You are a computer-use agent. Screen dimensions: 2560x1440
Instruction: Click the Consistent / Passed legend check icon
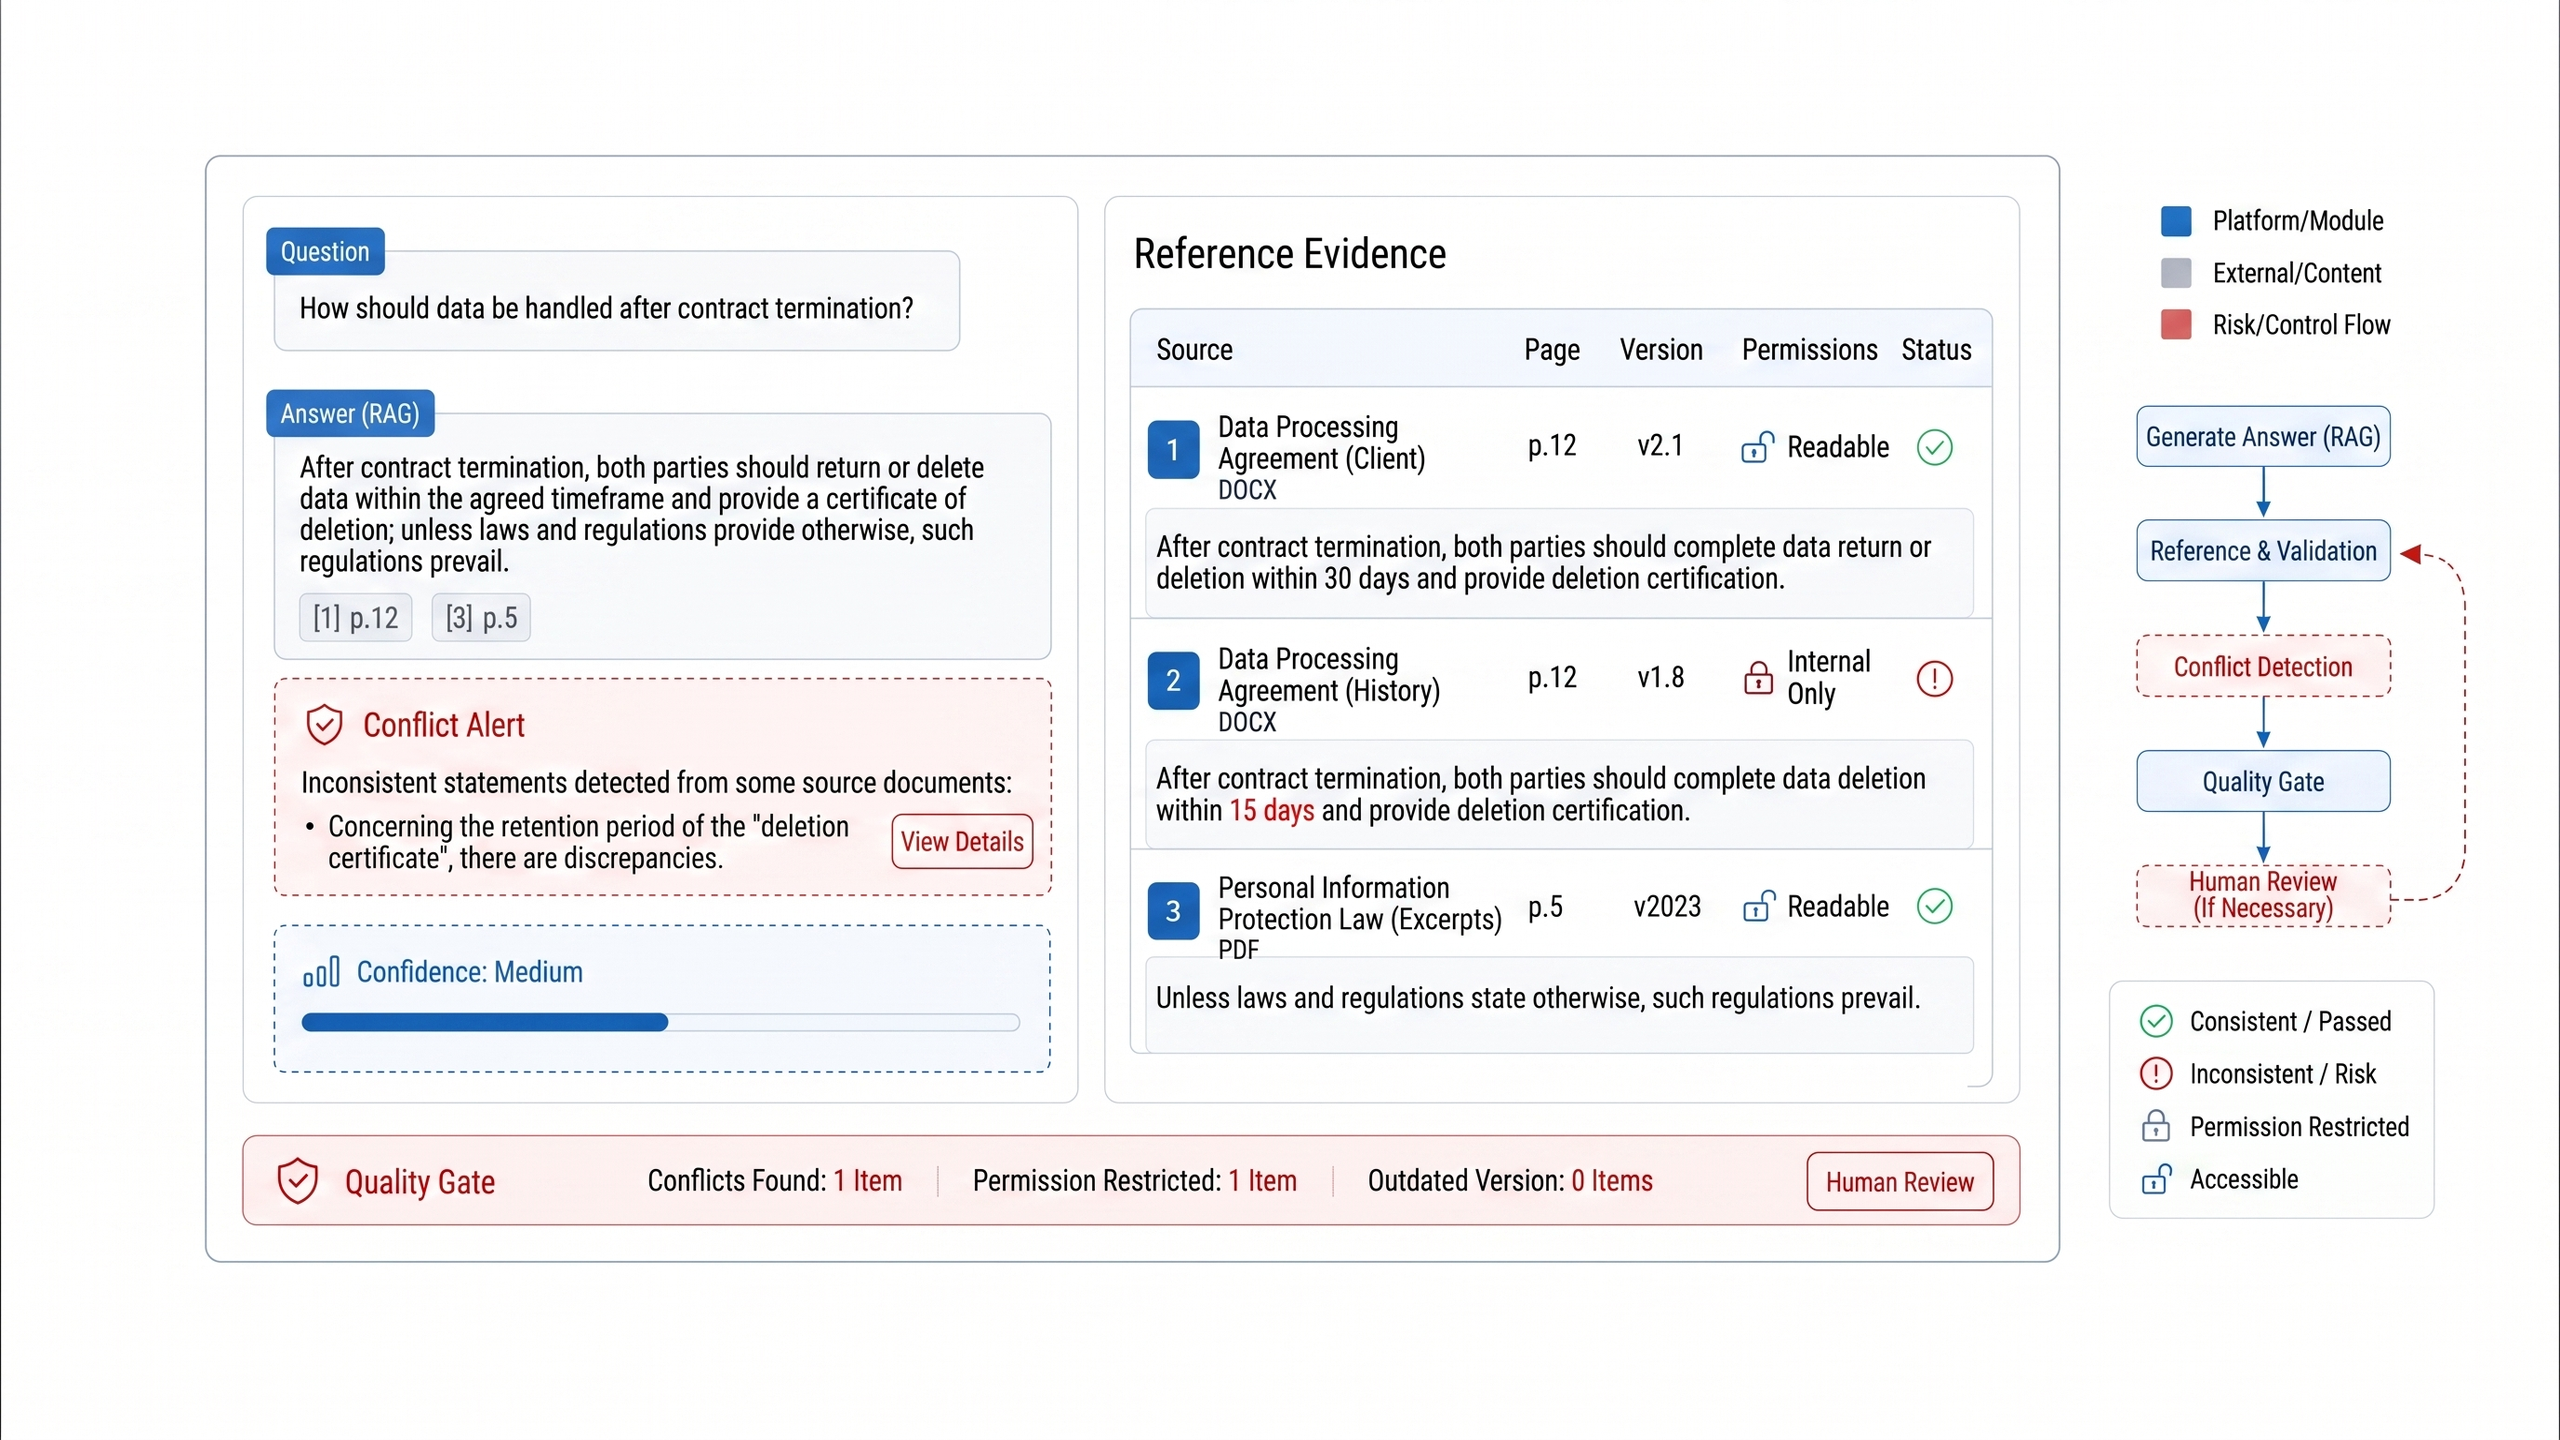pyautogui.click(x=2156, y=1021)
